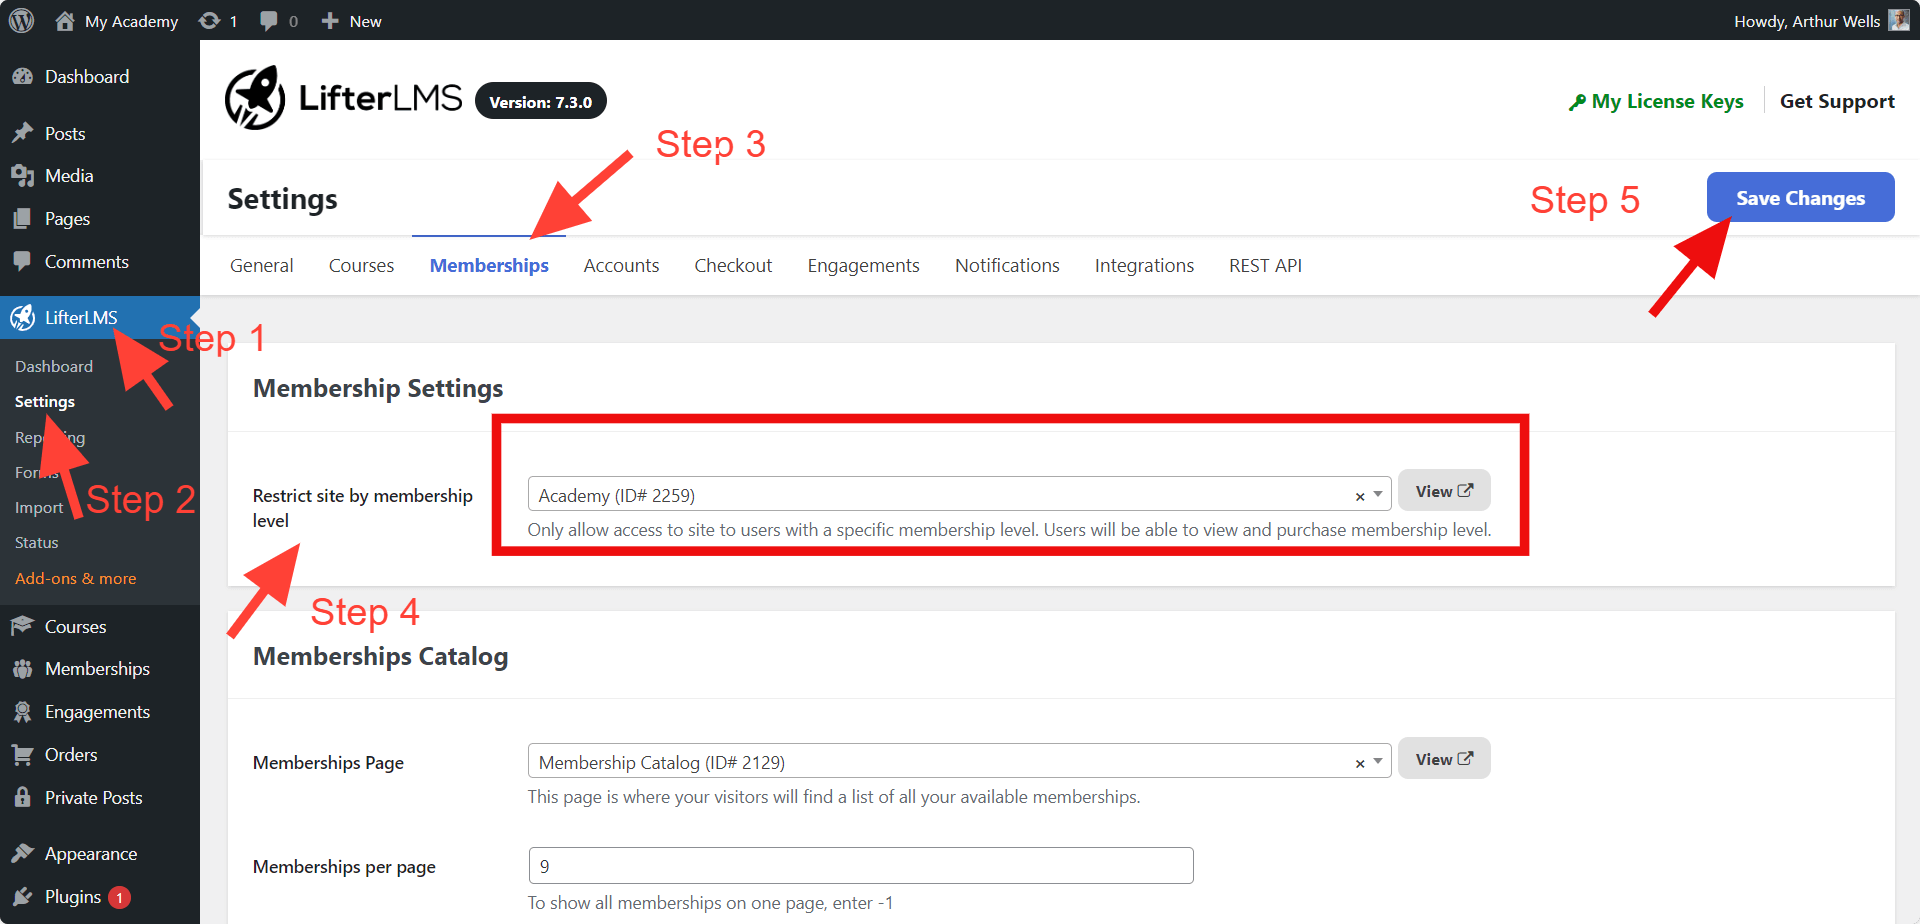Open LifterLMS Dashboard submenu item
The width and height of the screenshot is (1920, 924).
tap(54, 367)
